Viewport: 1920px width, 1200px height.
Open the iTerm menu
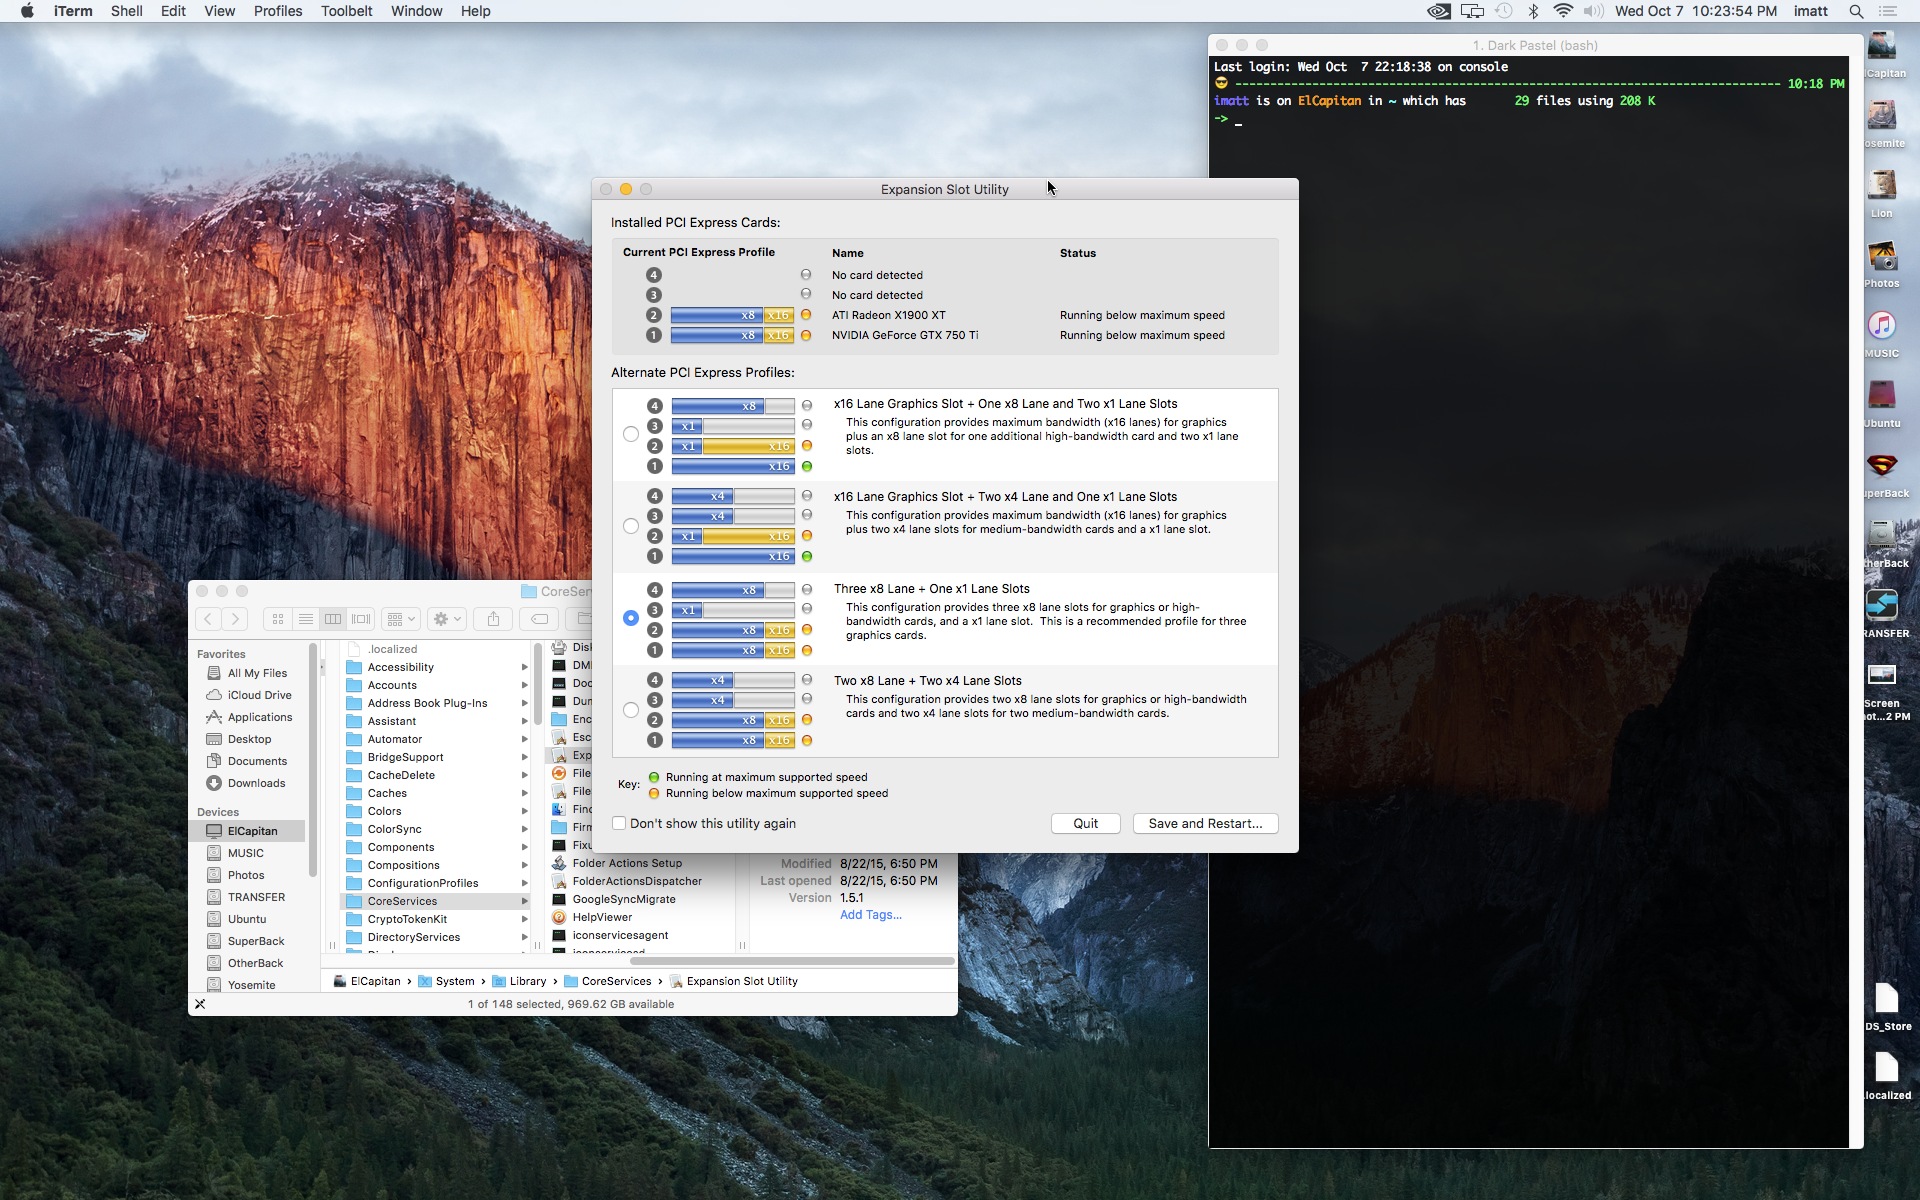pos(73,11)
